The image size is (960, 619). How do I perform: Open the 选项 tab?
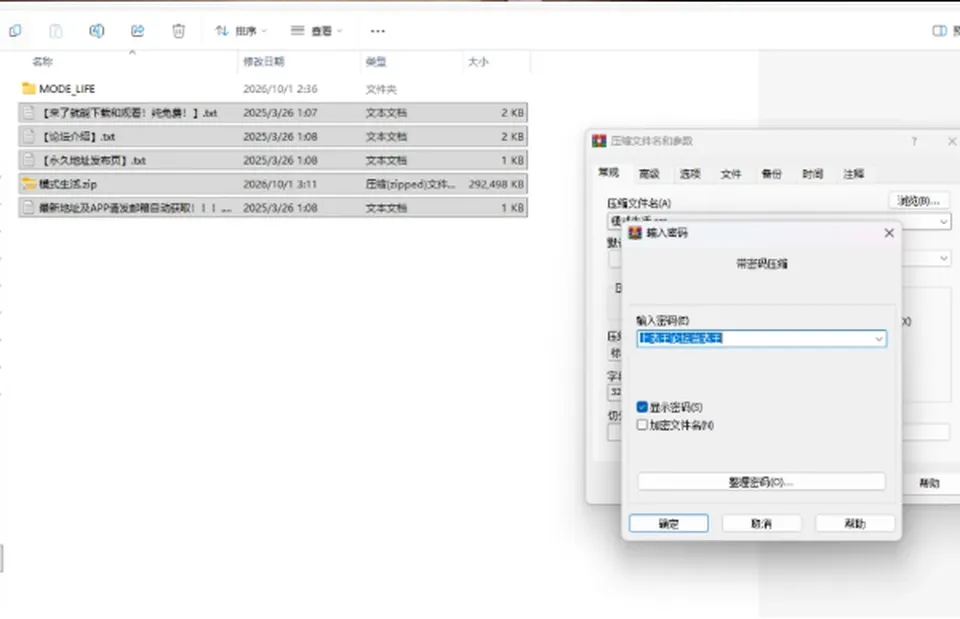point(690,174)
